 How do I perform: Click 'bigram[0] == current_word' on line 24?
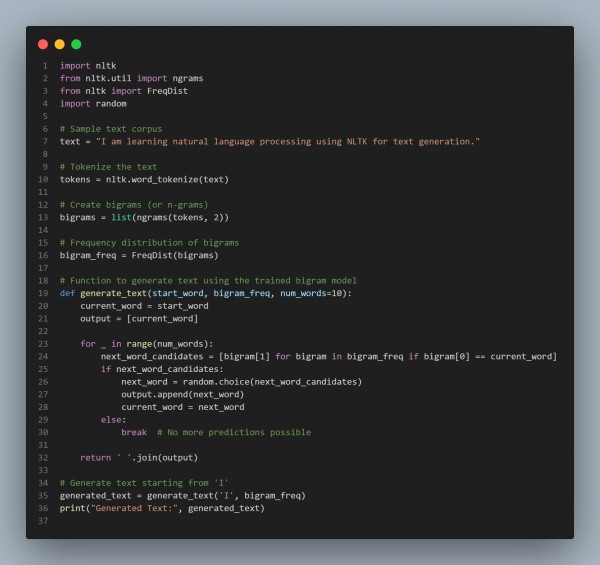(488, 357)
